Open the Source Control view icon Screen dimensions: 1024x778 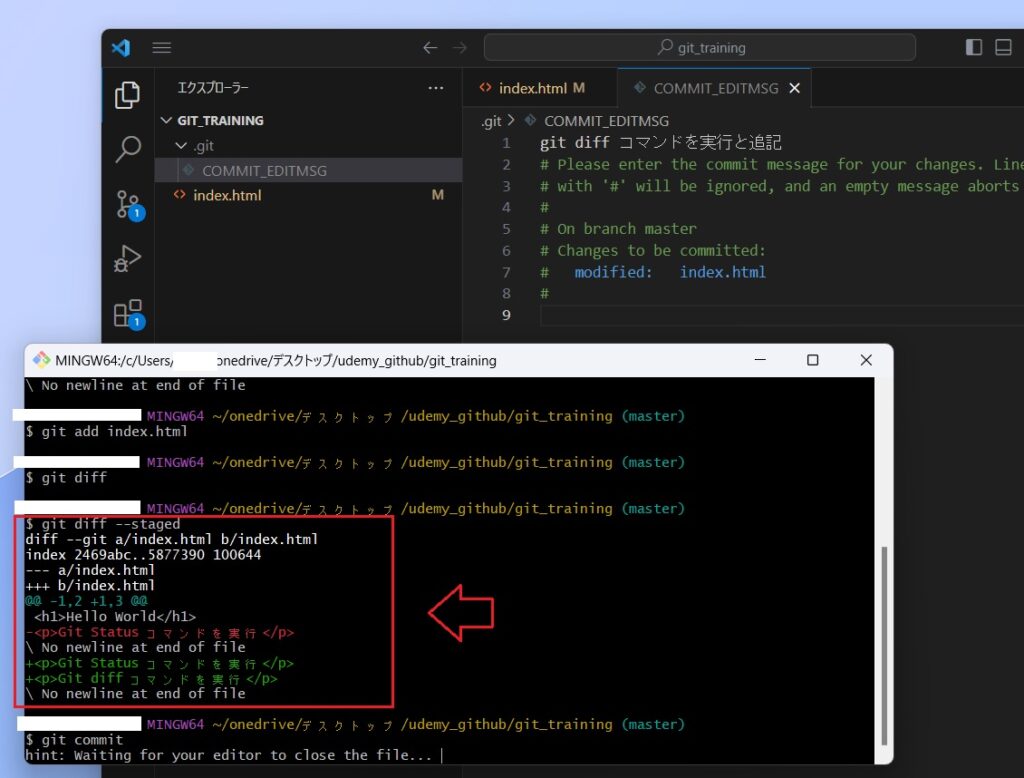click(127, 204)
